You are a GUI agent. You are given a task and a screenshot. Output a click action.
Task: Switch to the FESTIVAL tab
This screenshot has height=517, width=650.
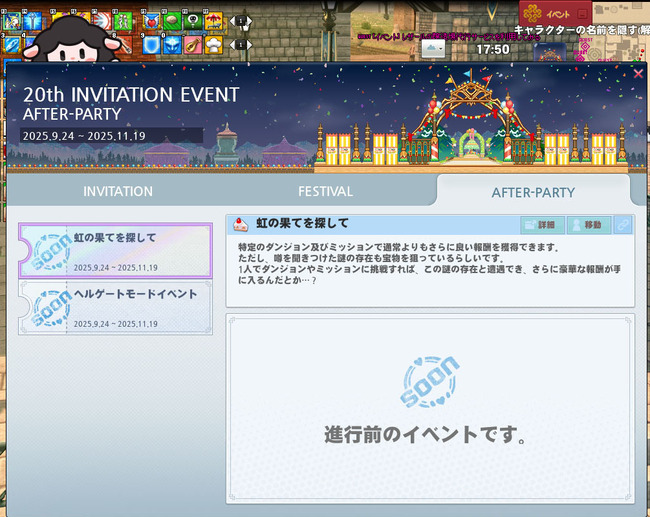pyautogui.click(x=325, y=191)
